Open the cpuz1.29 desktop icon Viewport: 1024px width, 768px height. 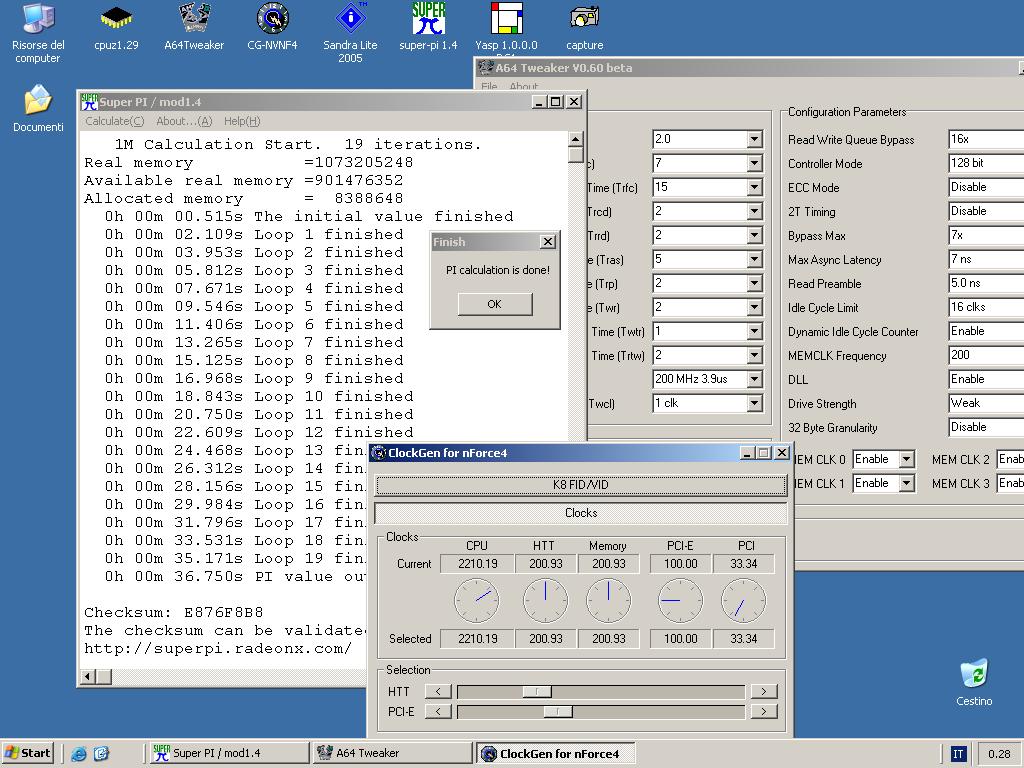[x=116, y=20]
